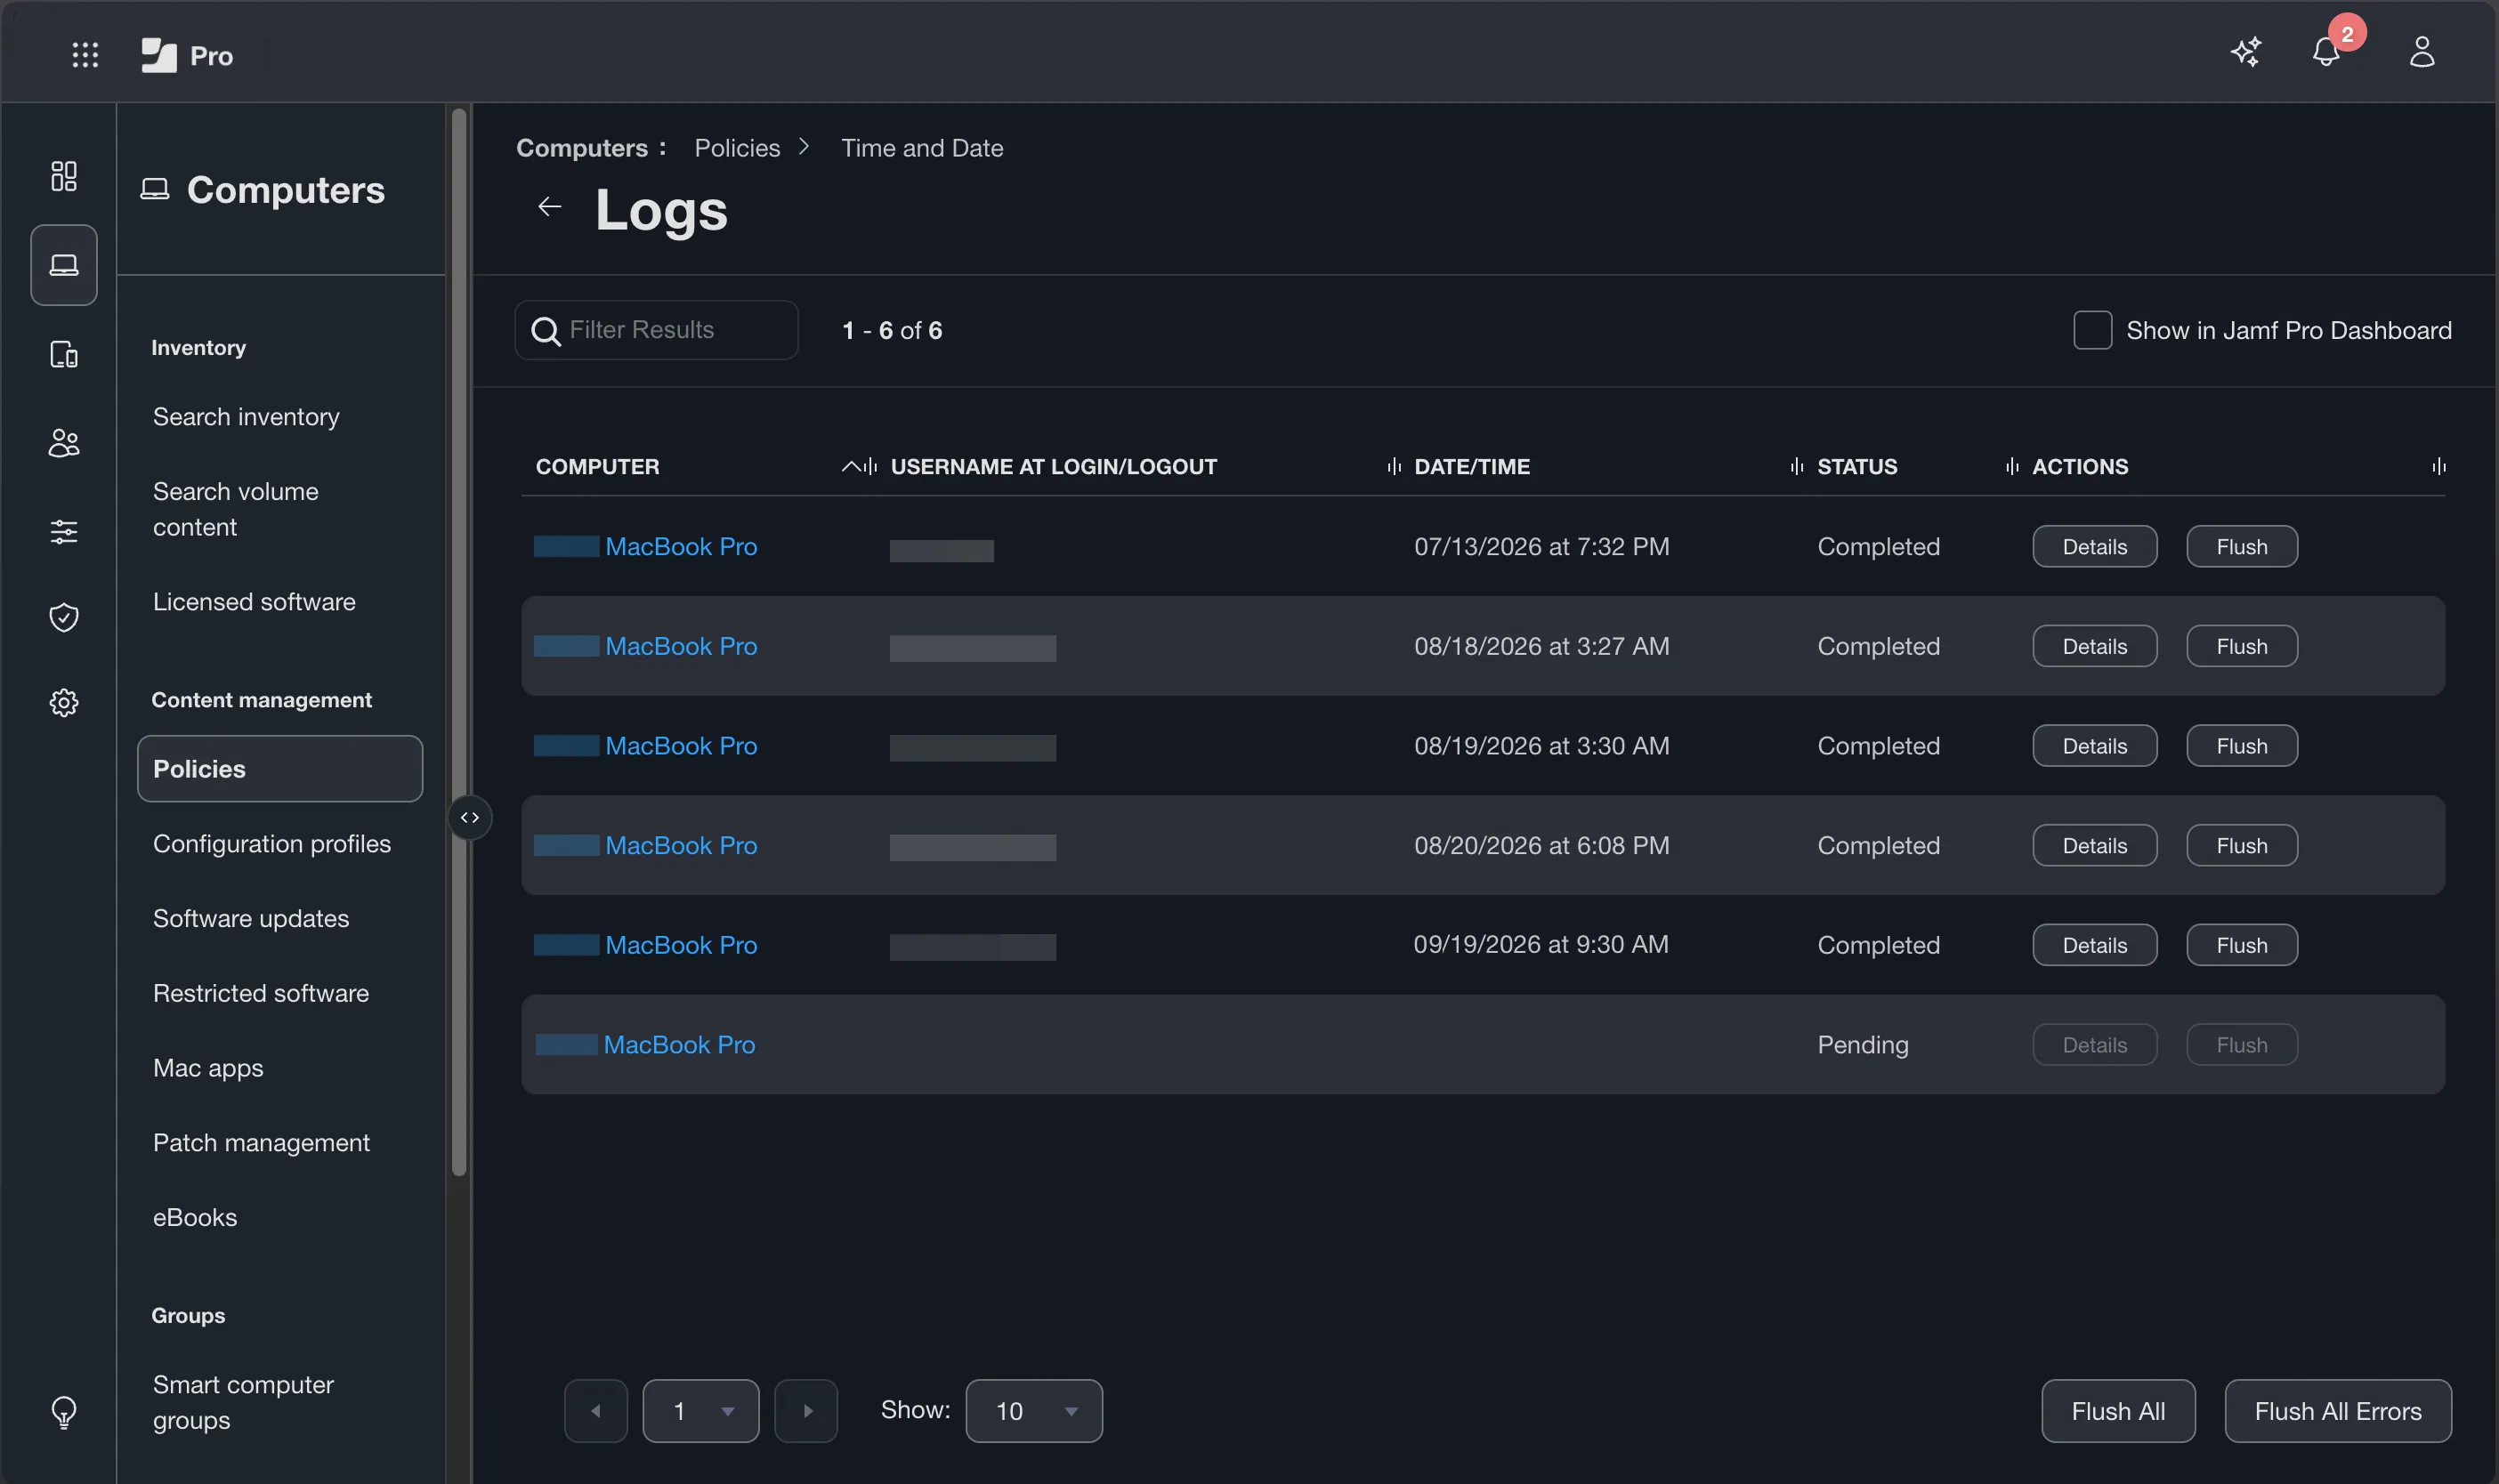Click the sidebar vertical scrollbar
The image size is (2499, 1484).
[459, 642]
